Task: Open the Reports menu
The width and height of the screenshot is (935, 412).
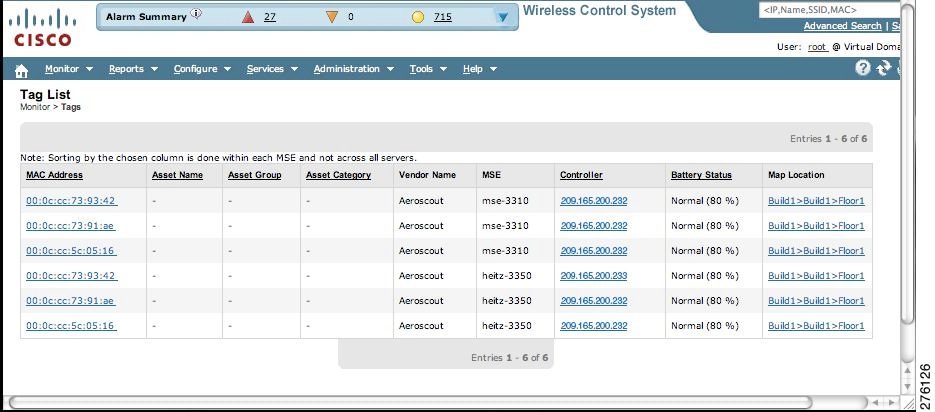Action: pos(133,69)
